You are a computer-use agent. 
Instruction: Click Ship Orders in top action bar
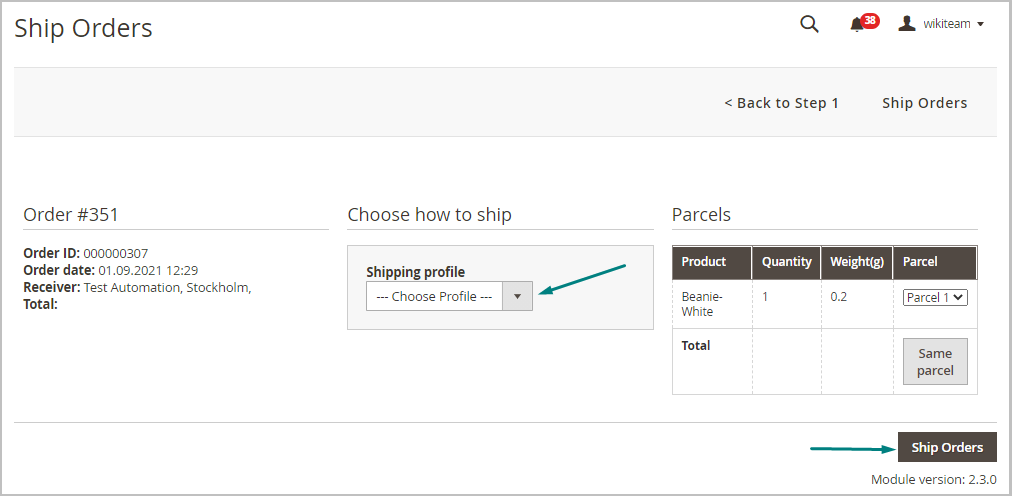click(x=924, y=103)
